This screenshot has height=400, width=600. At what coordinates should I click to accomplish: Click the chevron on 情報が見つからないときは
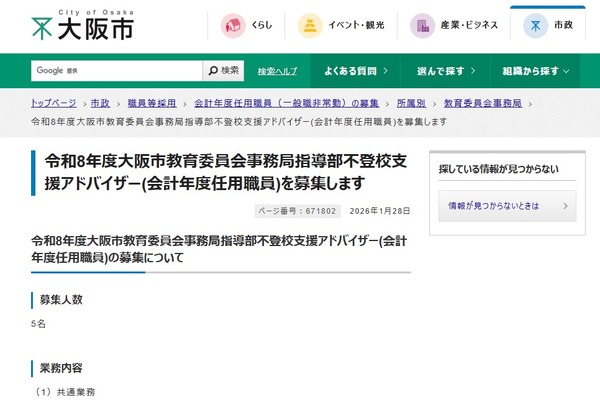tap(566, 206)
